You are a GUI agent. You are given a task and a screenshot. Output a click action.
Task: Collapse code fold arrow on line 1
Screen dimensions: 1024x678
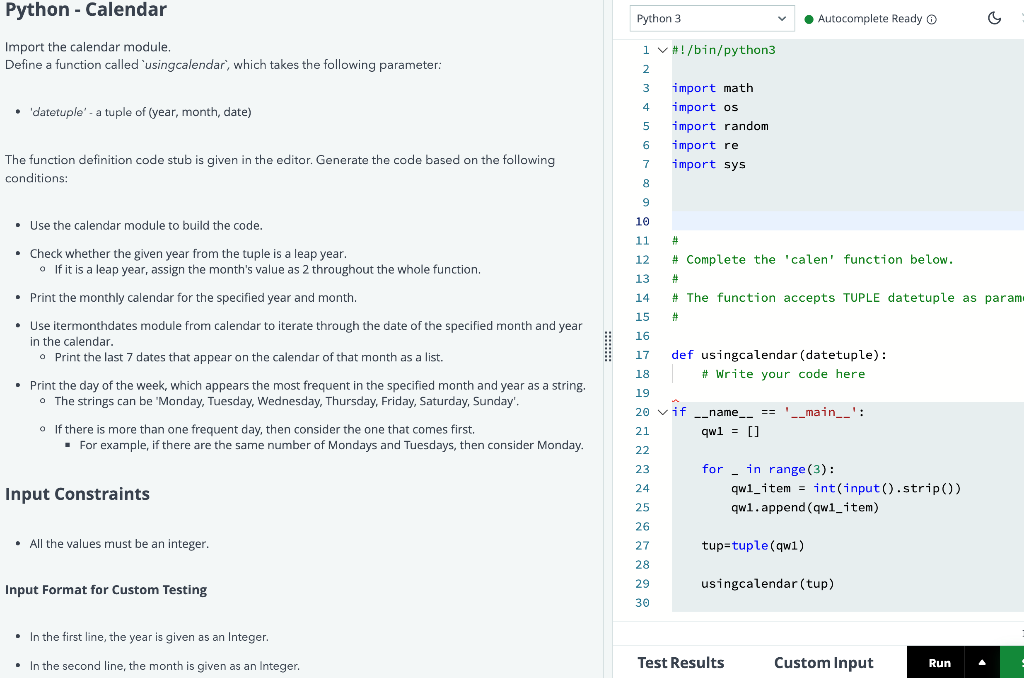coord(662,50)
